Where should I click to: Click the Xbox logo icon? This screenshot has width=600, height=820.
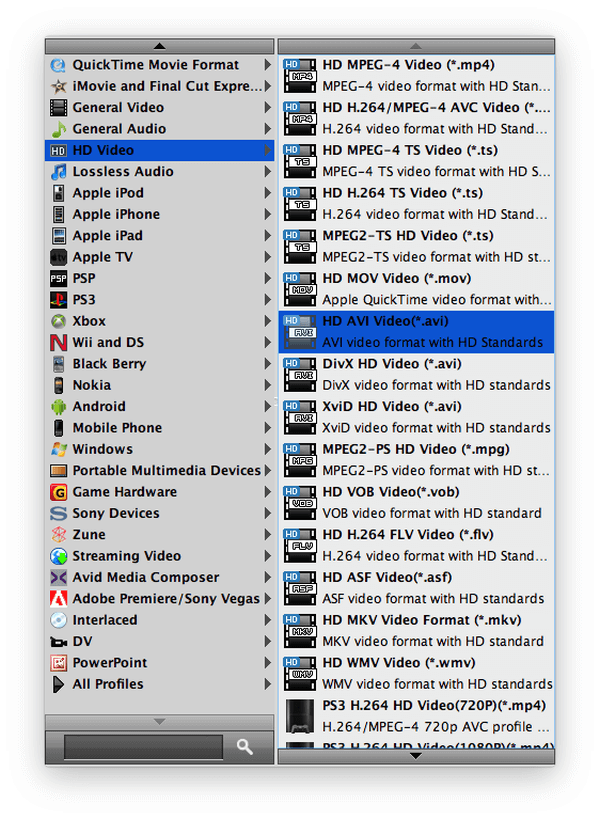[x=58, y=321]
